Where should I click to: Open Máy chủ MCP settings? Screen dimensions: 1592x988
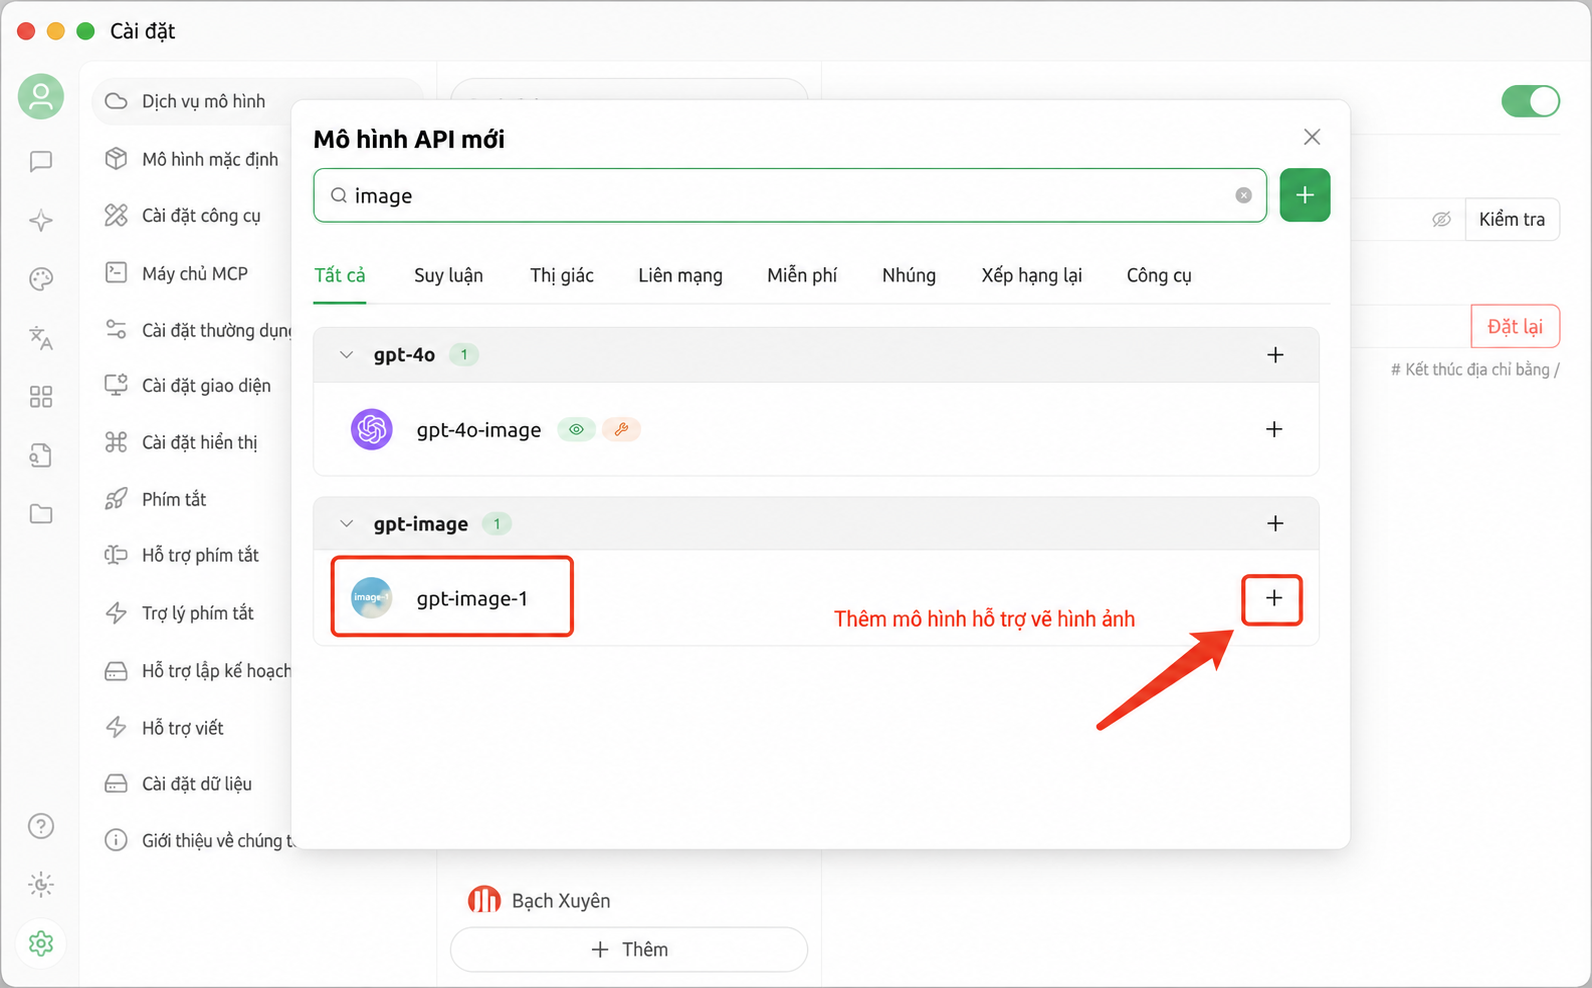pos(195,273)
